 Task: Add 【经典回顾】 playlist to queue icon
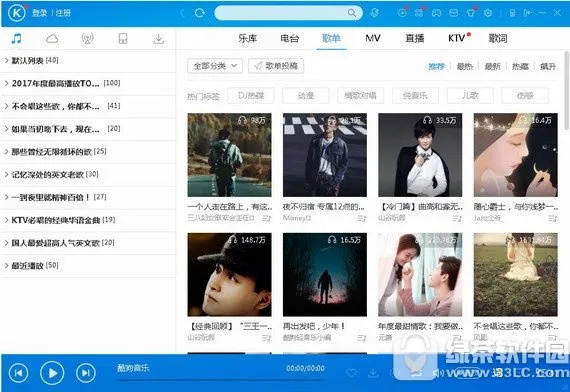[x=267, y=338]
